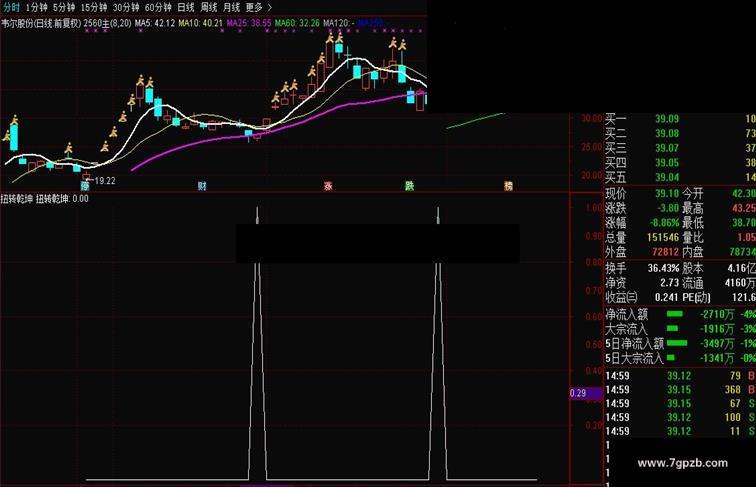This screenshot has width=756, height=487.
Task: Click the 扭转乾坤 sub-indicator title
Action: (16, 198)
